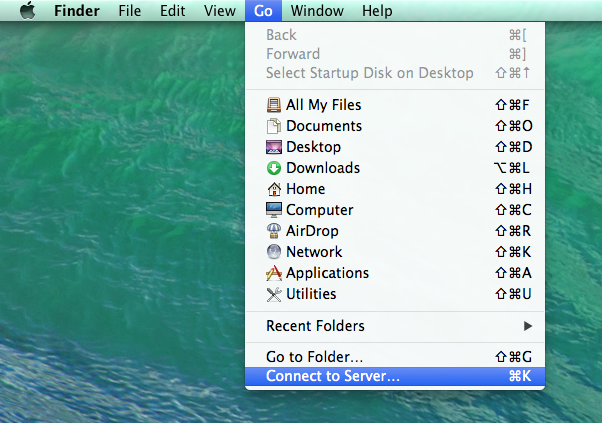Open the Apple menu logo
This screenshot has width=602, height=423.
[x=28, y=10]
